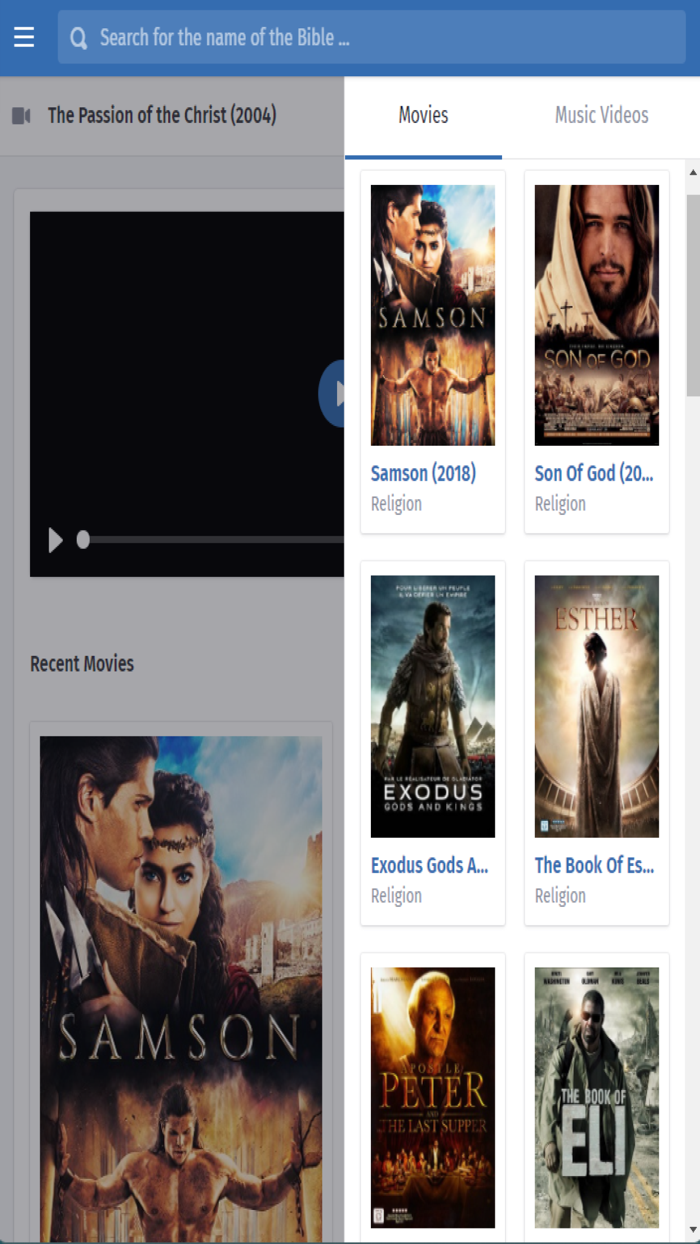Click the large round play button on video
700x1244 pixels.
(x=332, y=394)
